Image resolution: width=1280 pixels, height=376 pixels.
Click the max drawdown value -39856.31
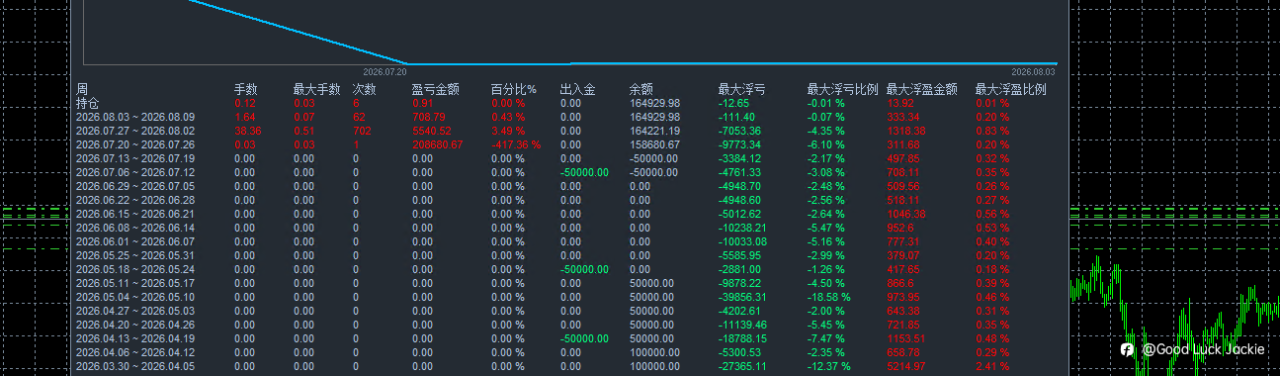742,298
